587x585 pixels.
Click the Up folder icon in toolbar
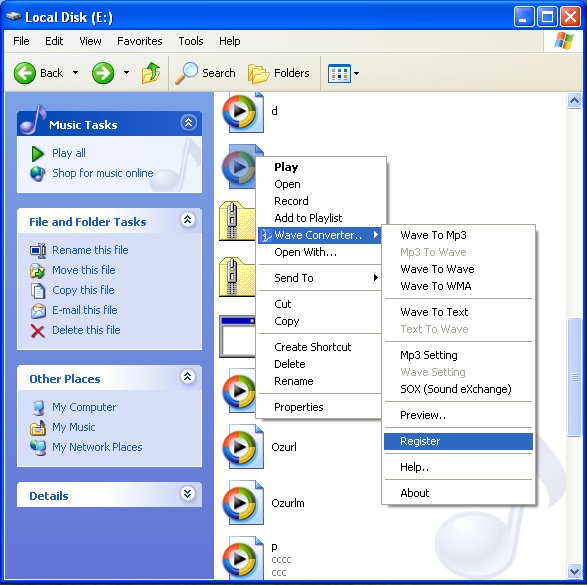tap(150, 73)
